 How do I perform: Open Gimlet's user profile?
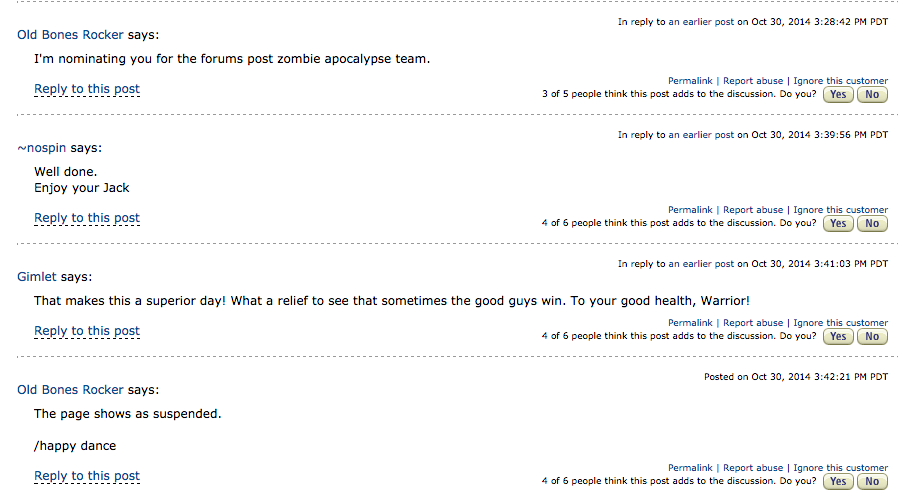(37, 277)
